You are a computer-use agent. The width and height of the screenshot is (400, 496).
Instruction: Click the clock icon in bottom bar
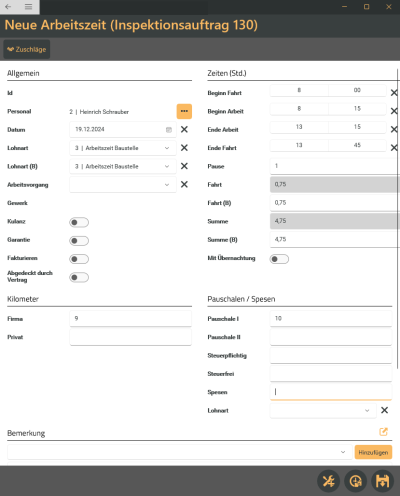point(356,481)
